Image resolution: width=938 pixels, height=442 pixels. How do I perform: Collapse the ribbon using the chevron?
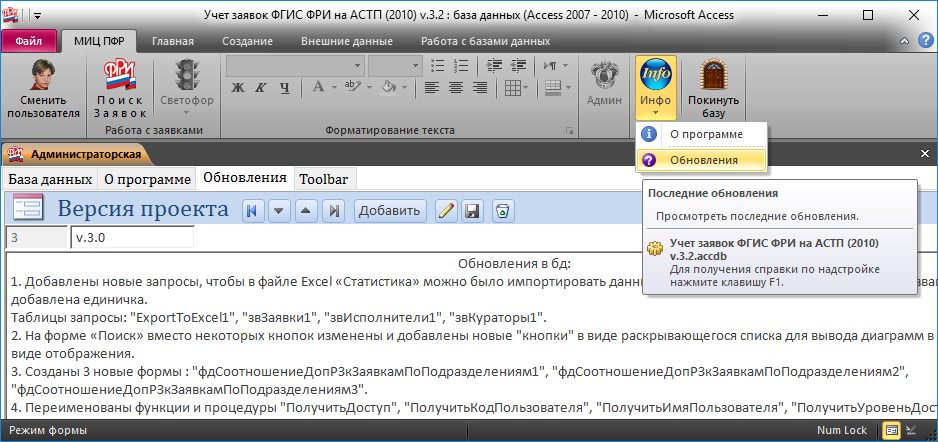pos(906,41)
